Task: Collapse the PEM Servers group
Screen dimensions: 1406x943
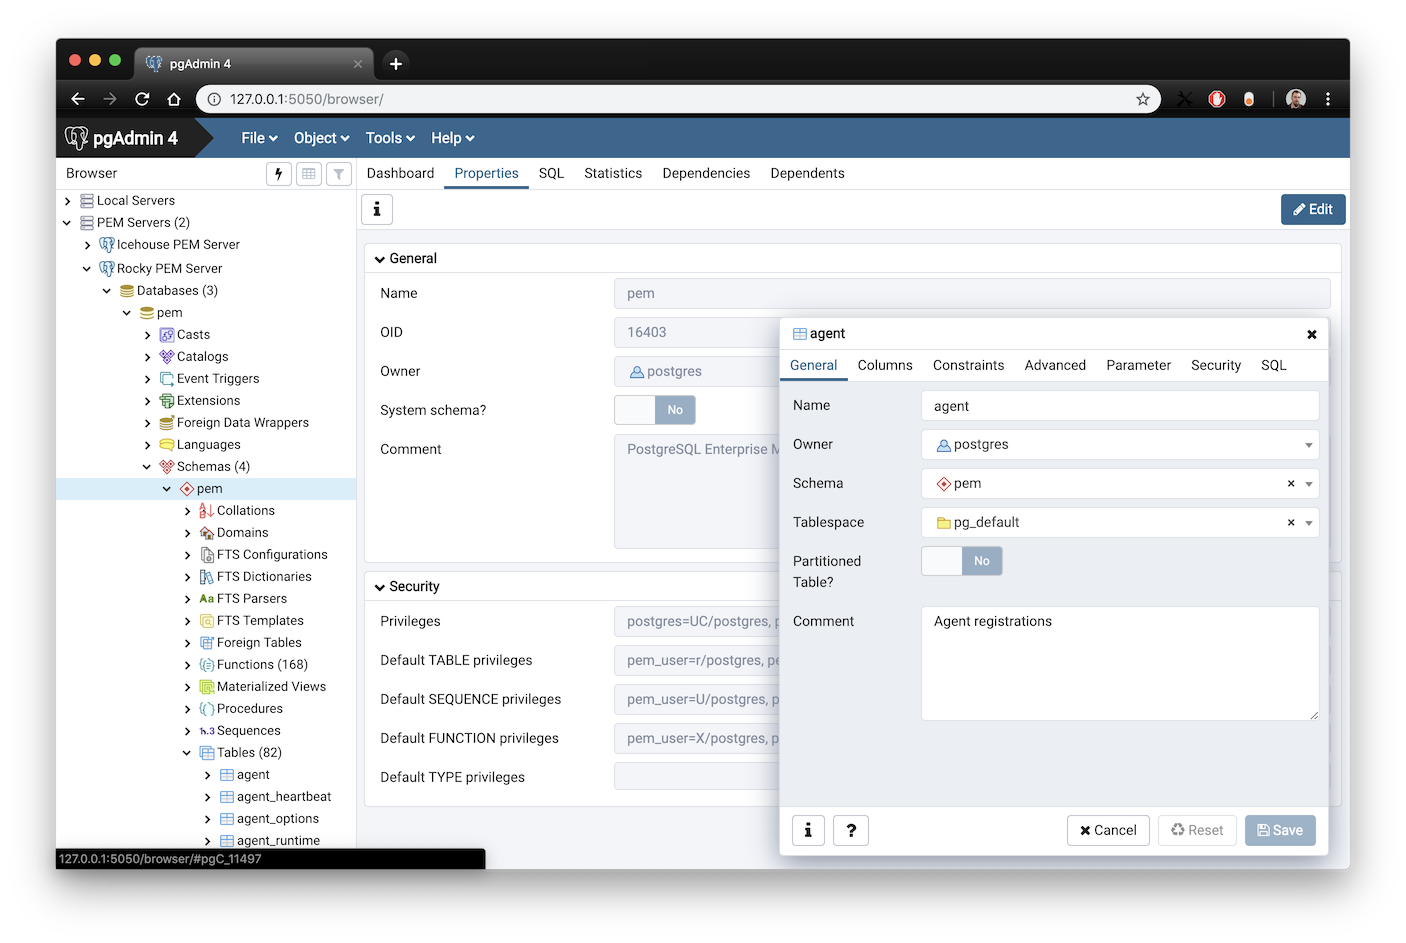Action: tap(67, 223)
